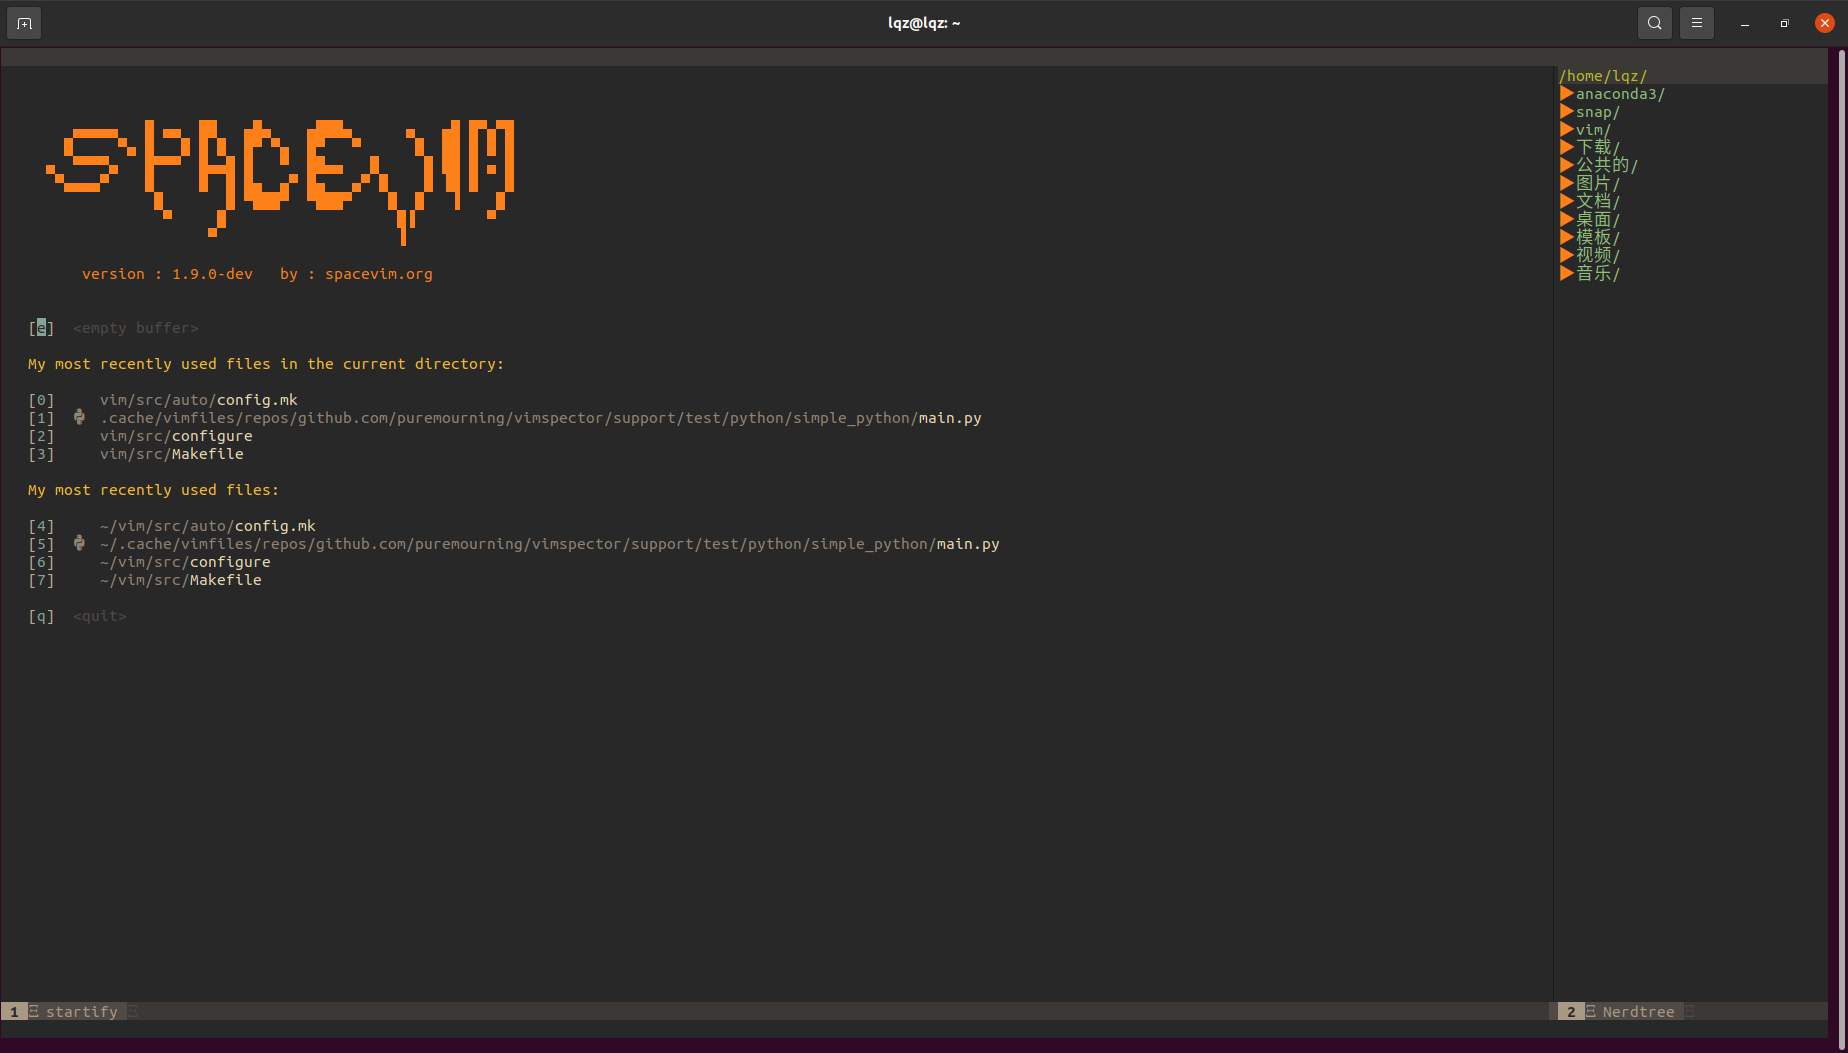Screen dimensions: 1848x1053
Task: Expand the 音乐/ folder arrow
Action: coord(1566,273)
